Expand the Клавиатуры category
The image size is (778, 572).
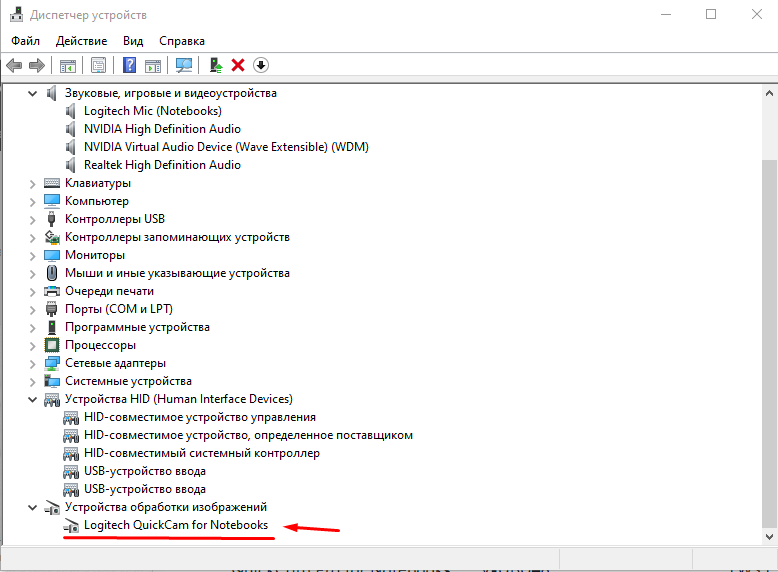coord(32,184)
